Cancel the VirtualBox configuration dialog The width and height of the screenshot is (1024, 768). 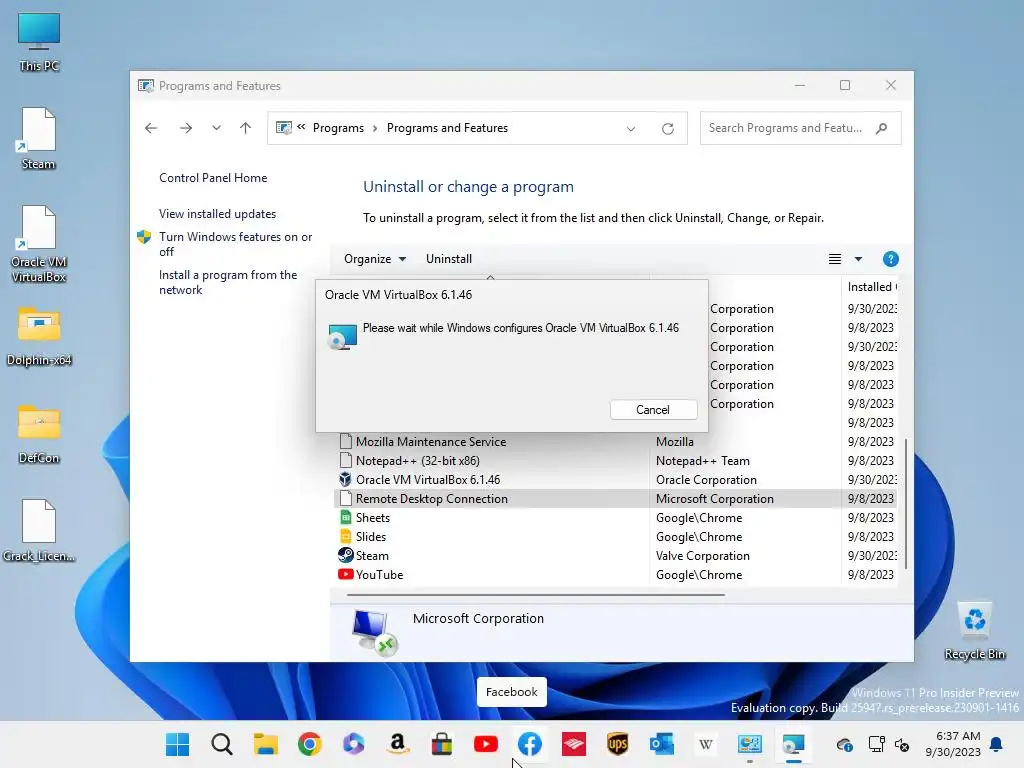click(653, 409)
